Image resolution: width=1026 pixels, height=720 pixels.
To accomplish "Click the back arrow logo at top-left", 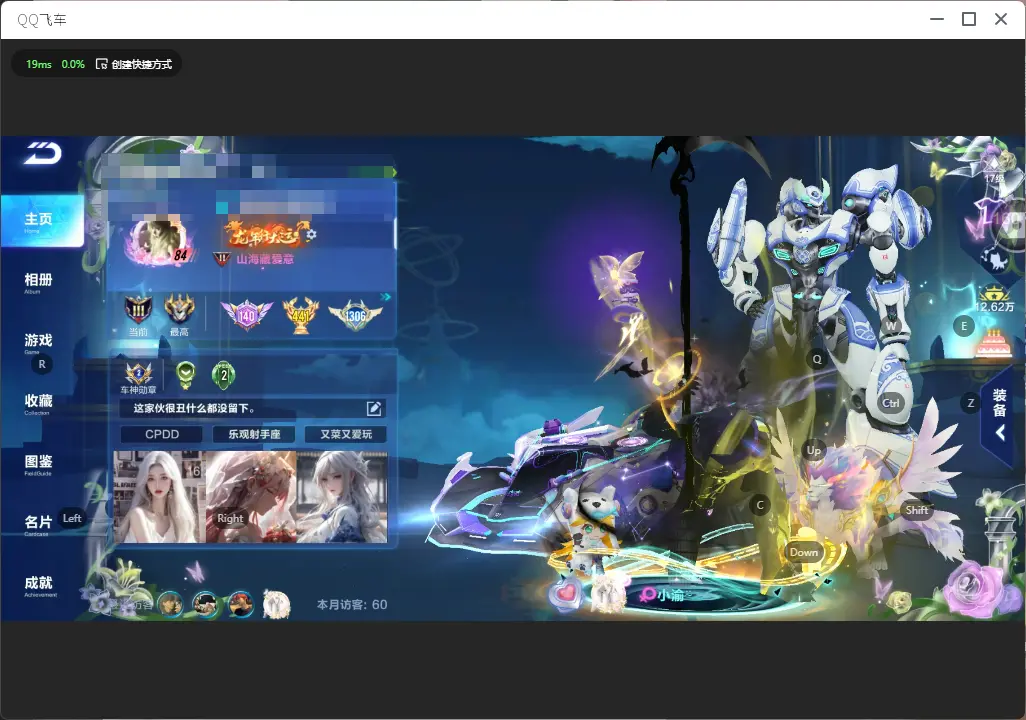I will point(43,153).
